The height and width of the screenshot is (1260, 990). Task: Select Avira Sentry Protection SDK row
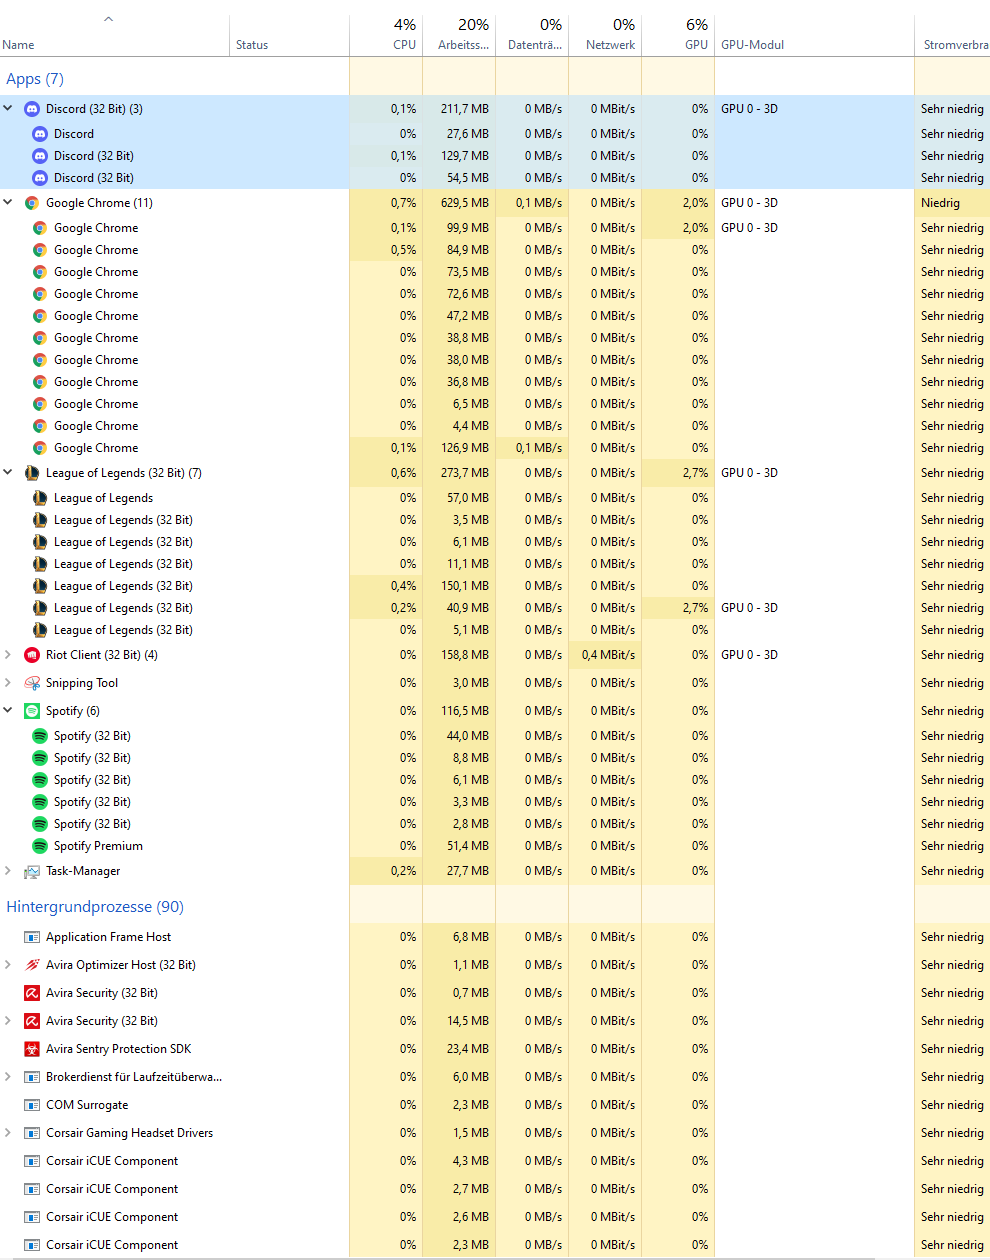point(495,1049)
